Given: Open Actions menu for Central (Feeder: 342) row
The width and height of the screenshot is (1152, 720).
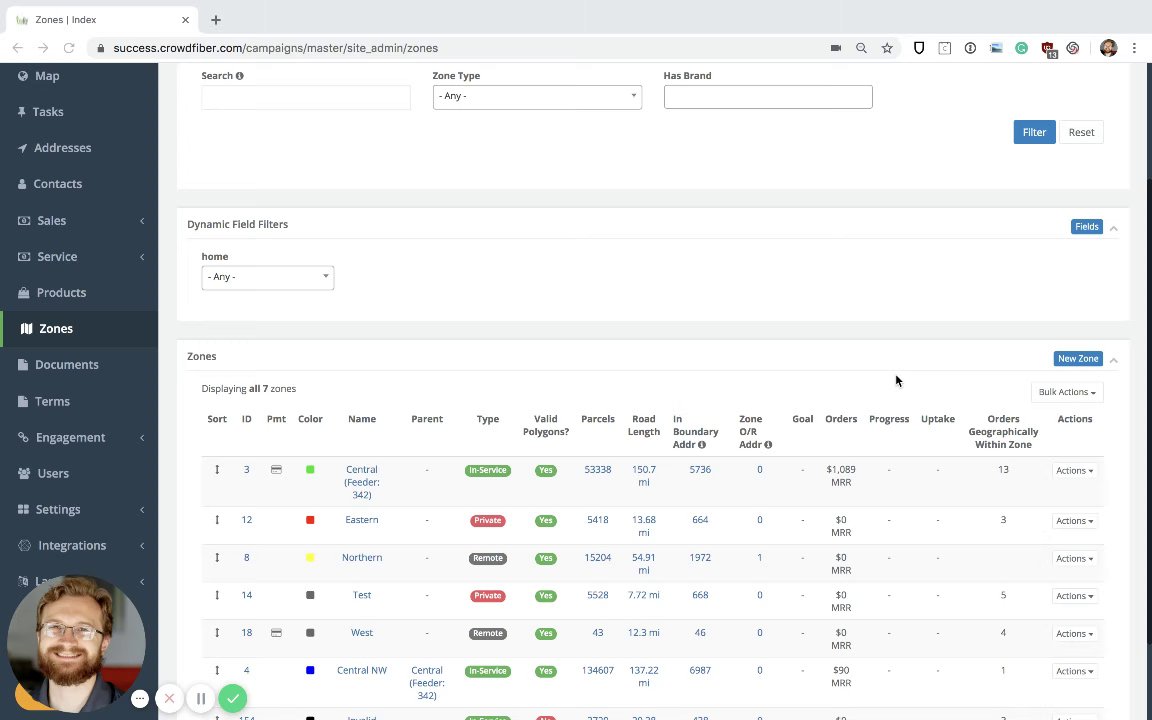Looking at the screenshot, I should 1074,470.
